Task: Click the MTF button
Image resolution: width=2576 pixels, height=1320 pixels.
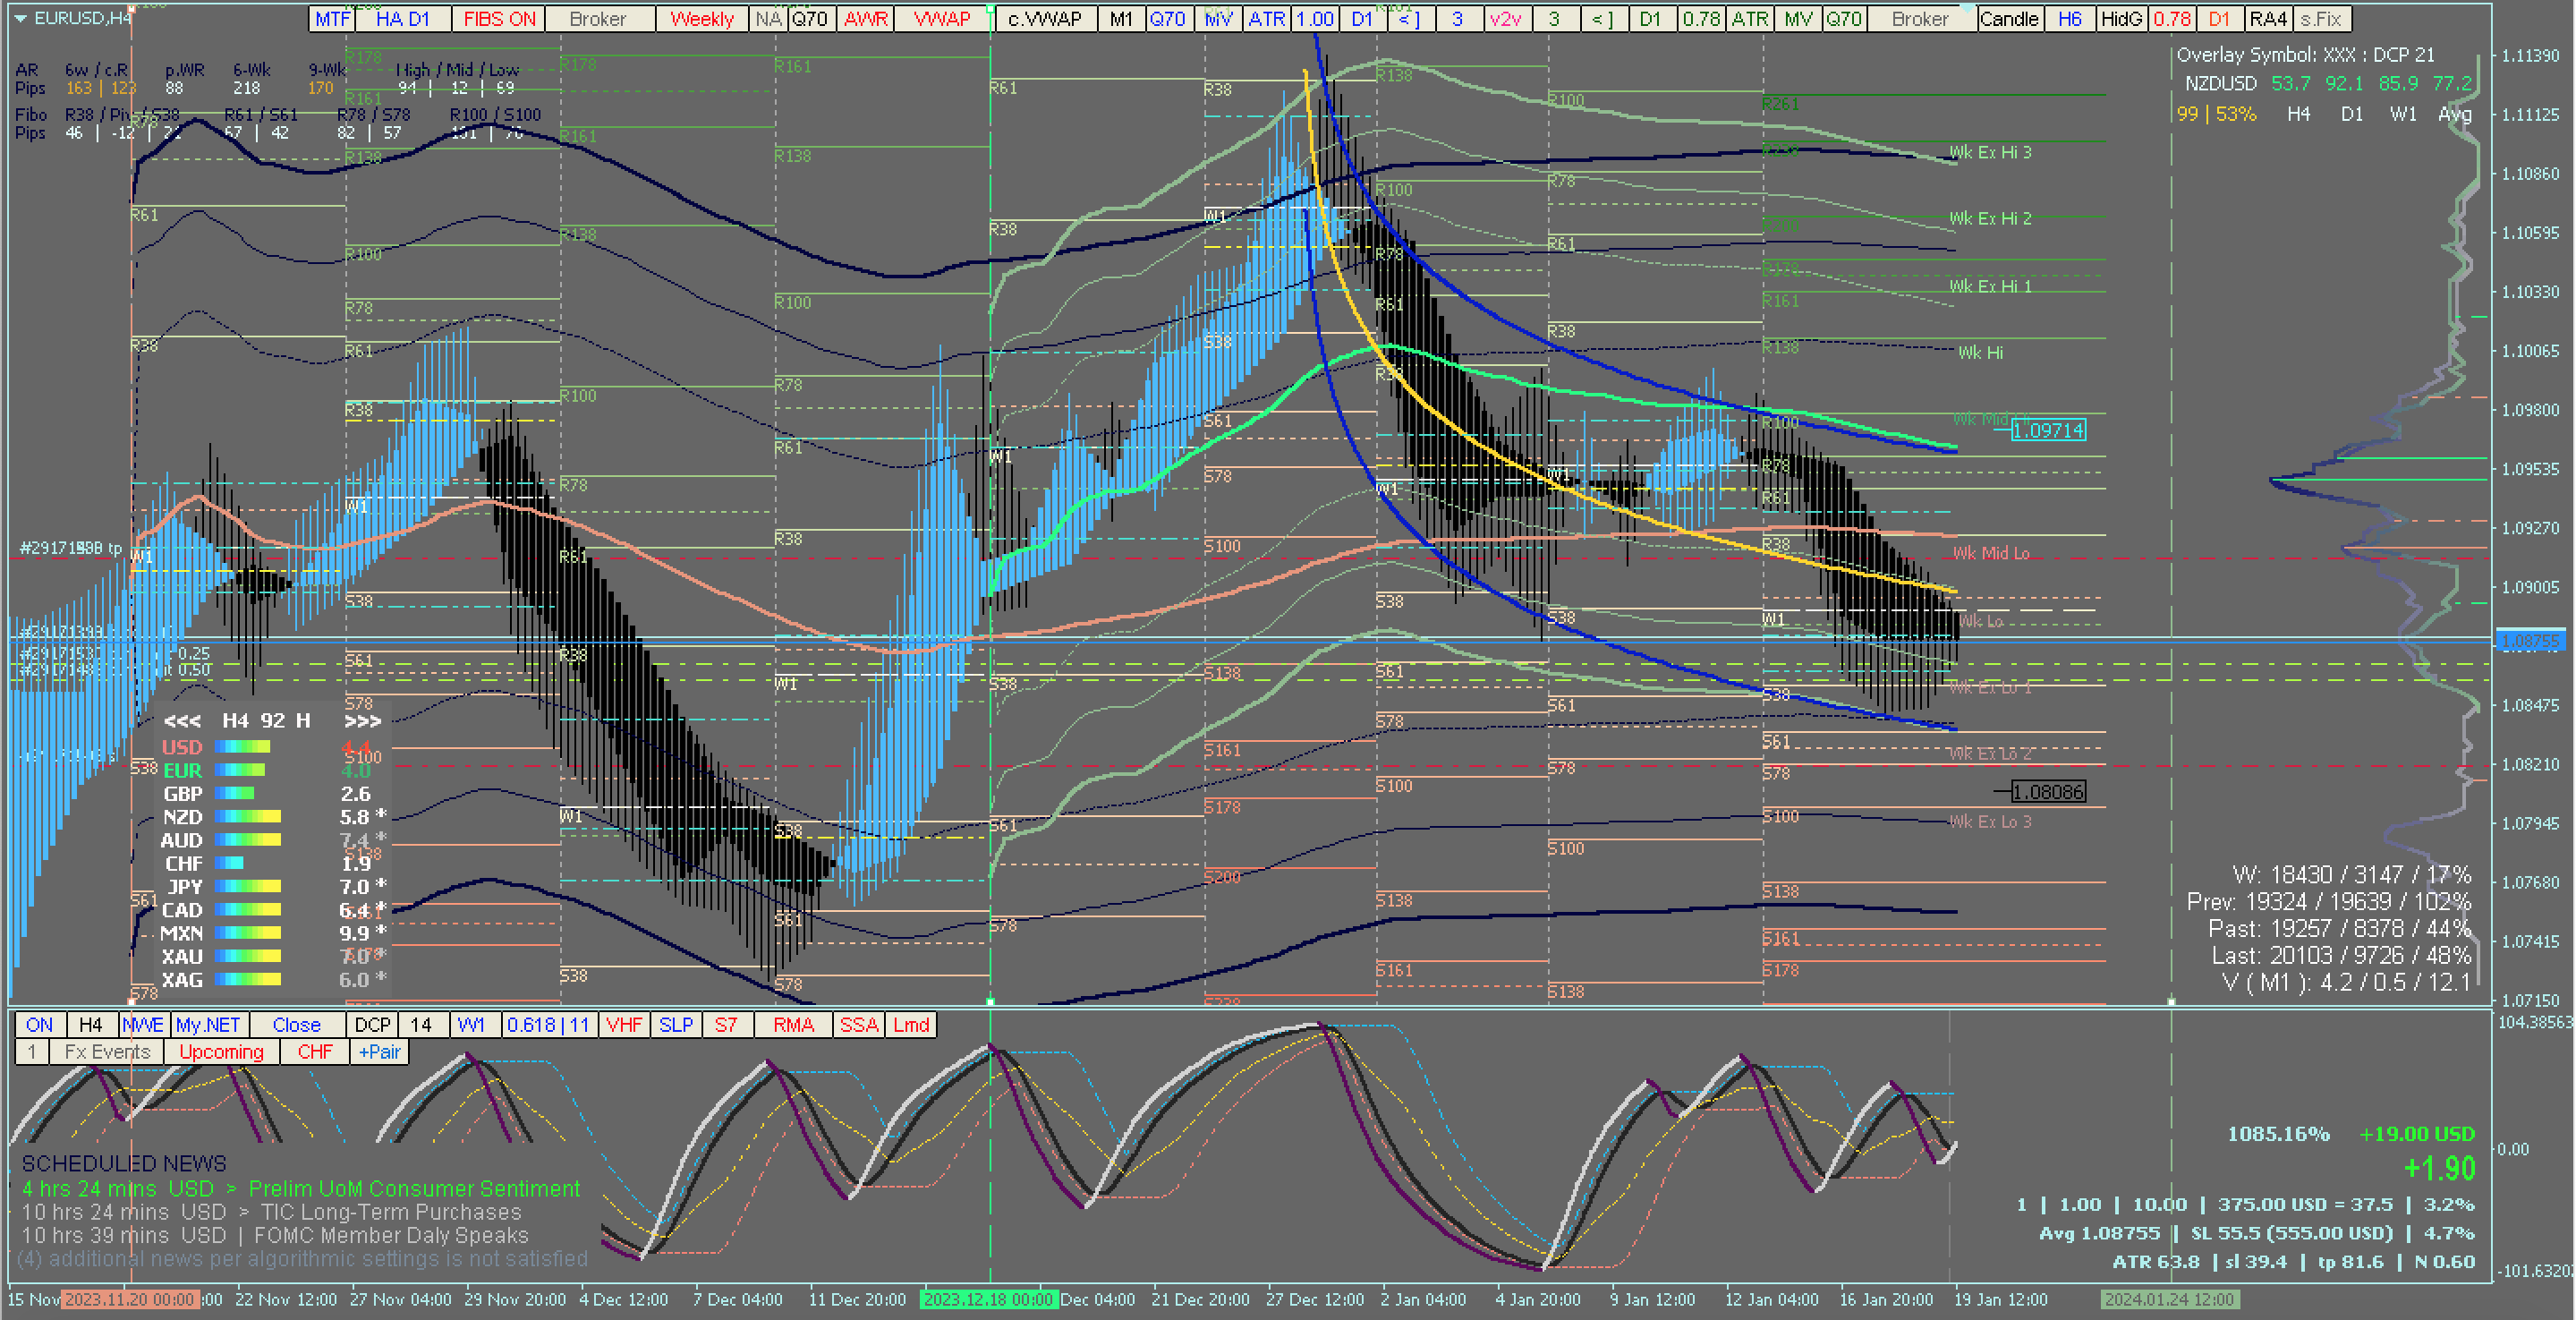Action: [332, 19]
